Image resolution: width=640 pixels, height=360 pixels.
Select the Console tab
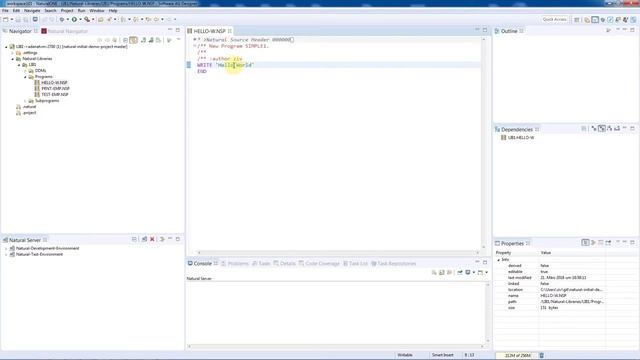tap(202, 264)
